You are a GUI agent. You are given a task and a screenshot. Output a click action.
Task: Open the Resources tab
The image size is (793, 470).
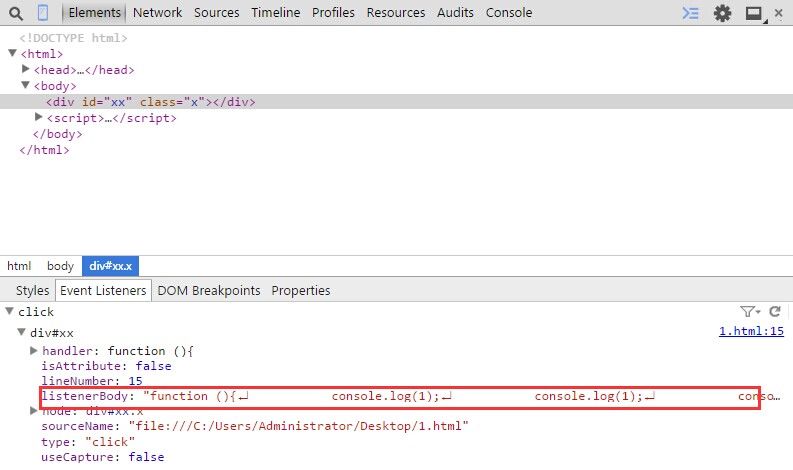tap(395, 13)
